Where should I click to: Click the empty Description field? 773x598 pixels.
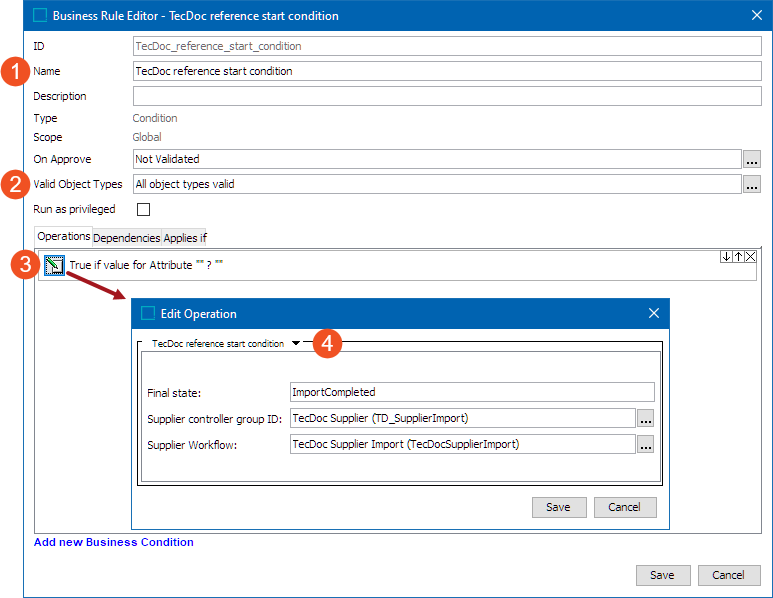(447, 96)
